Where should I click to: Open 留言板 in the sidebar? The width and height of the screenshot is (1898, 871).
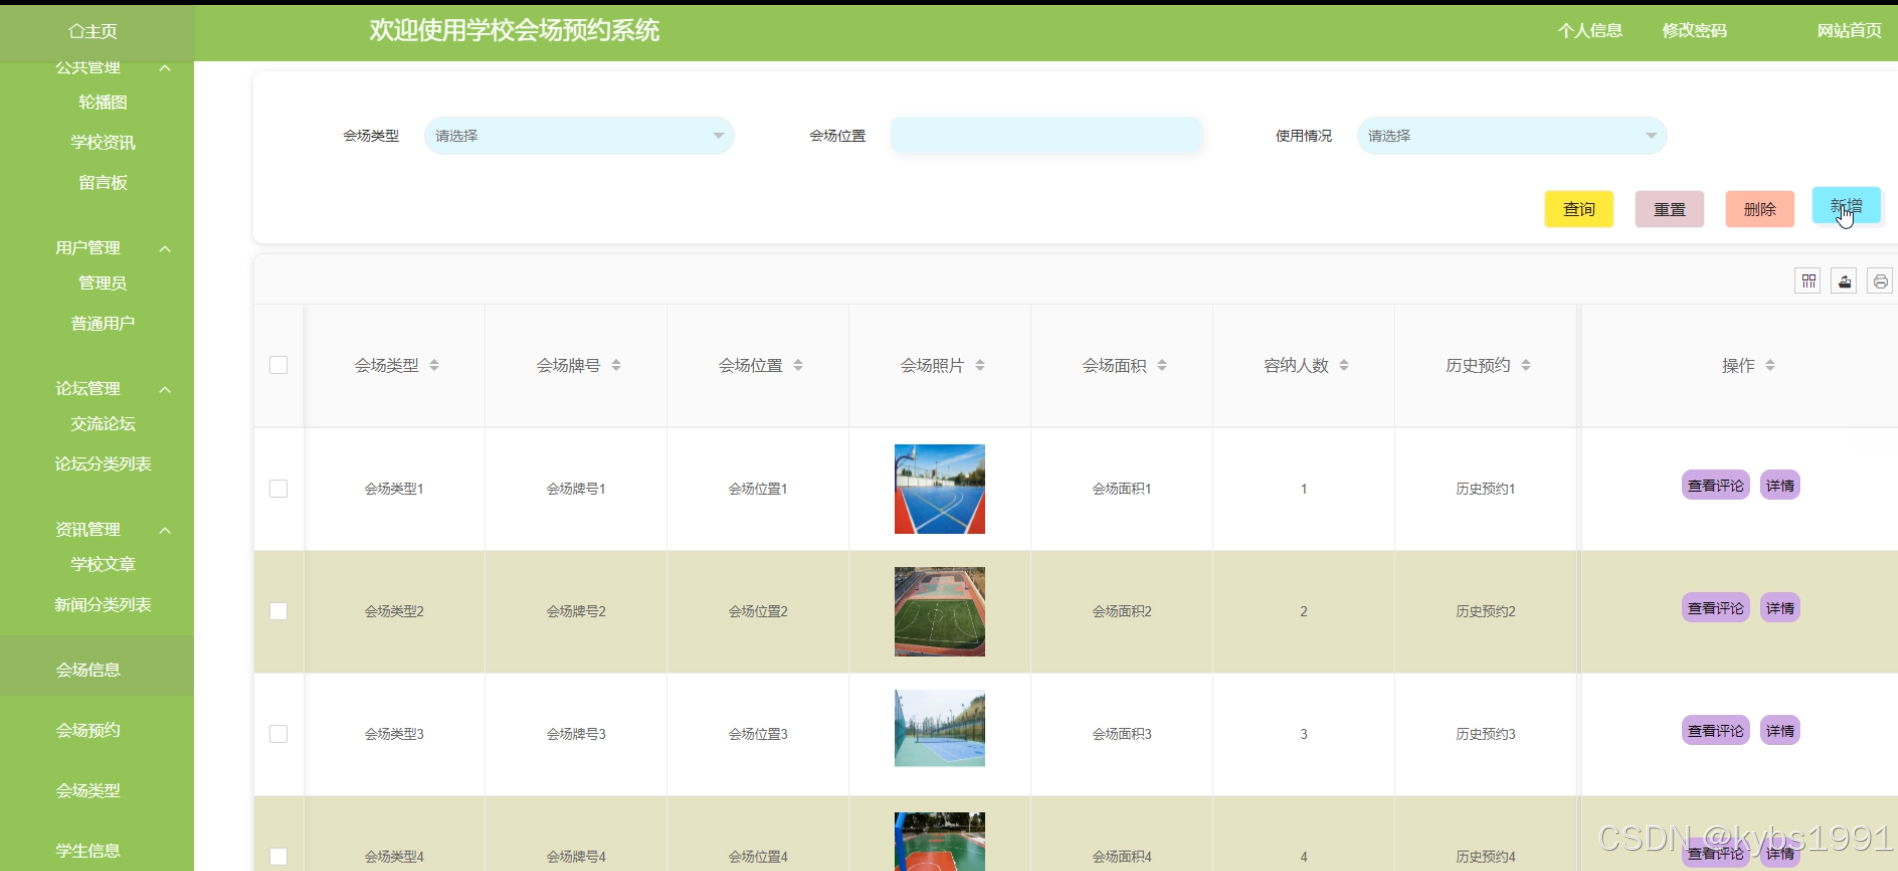(x=103, y=183)
